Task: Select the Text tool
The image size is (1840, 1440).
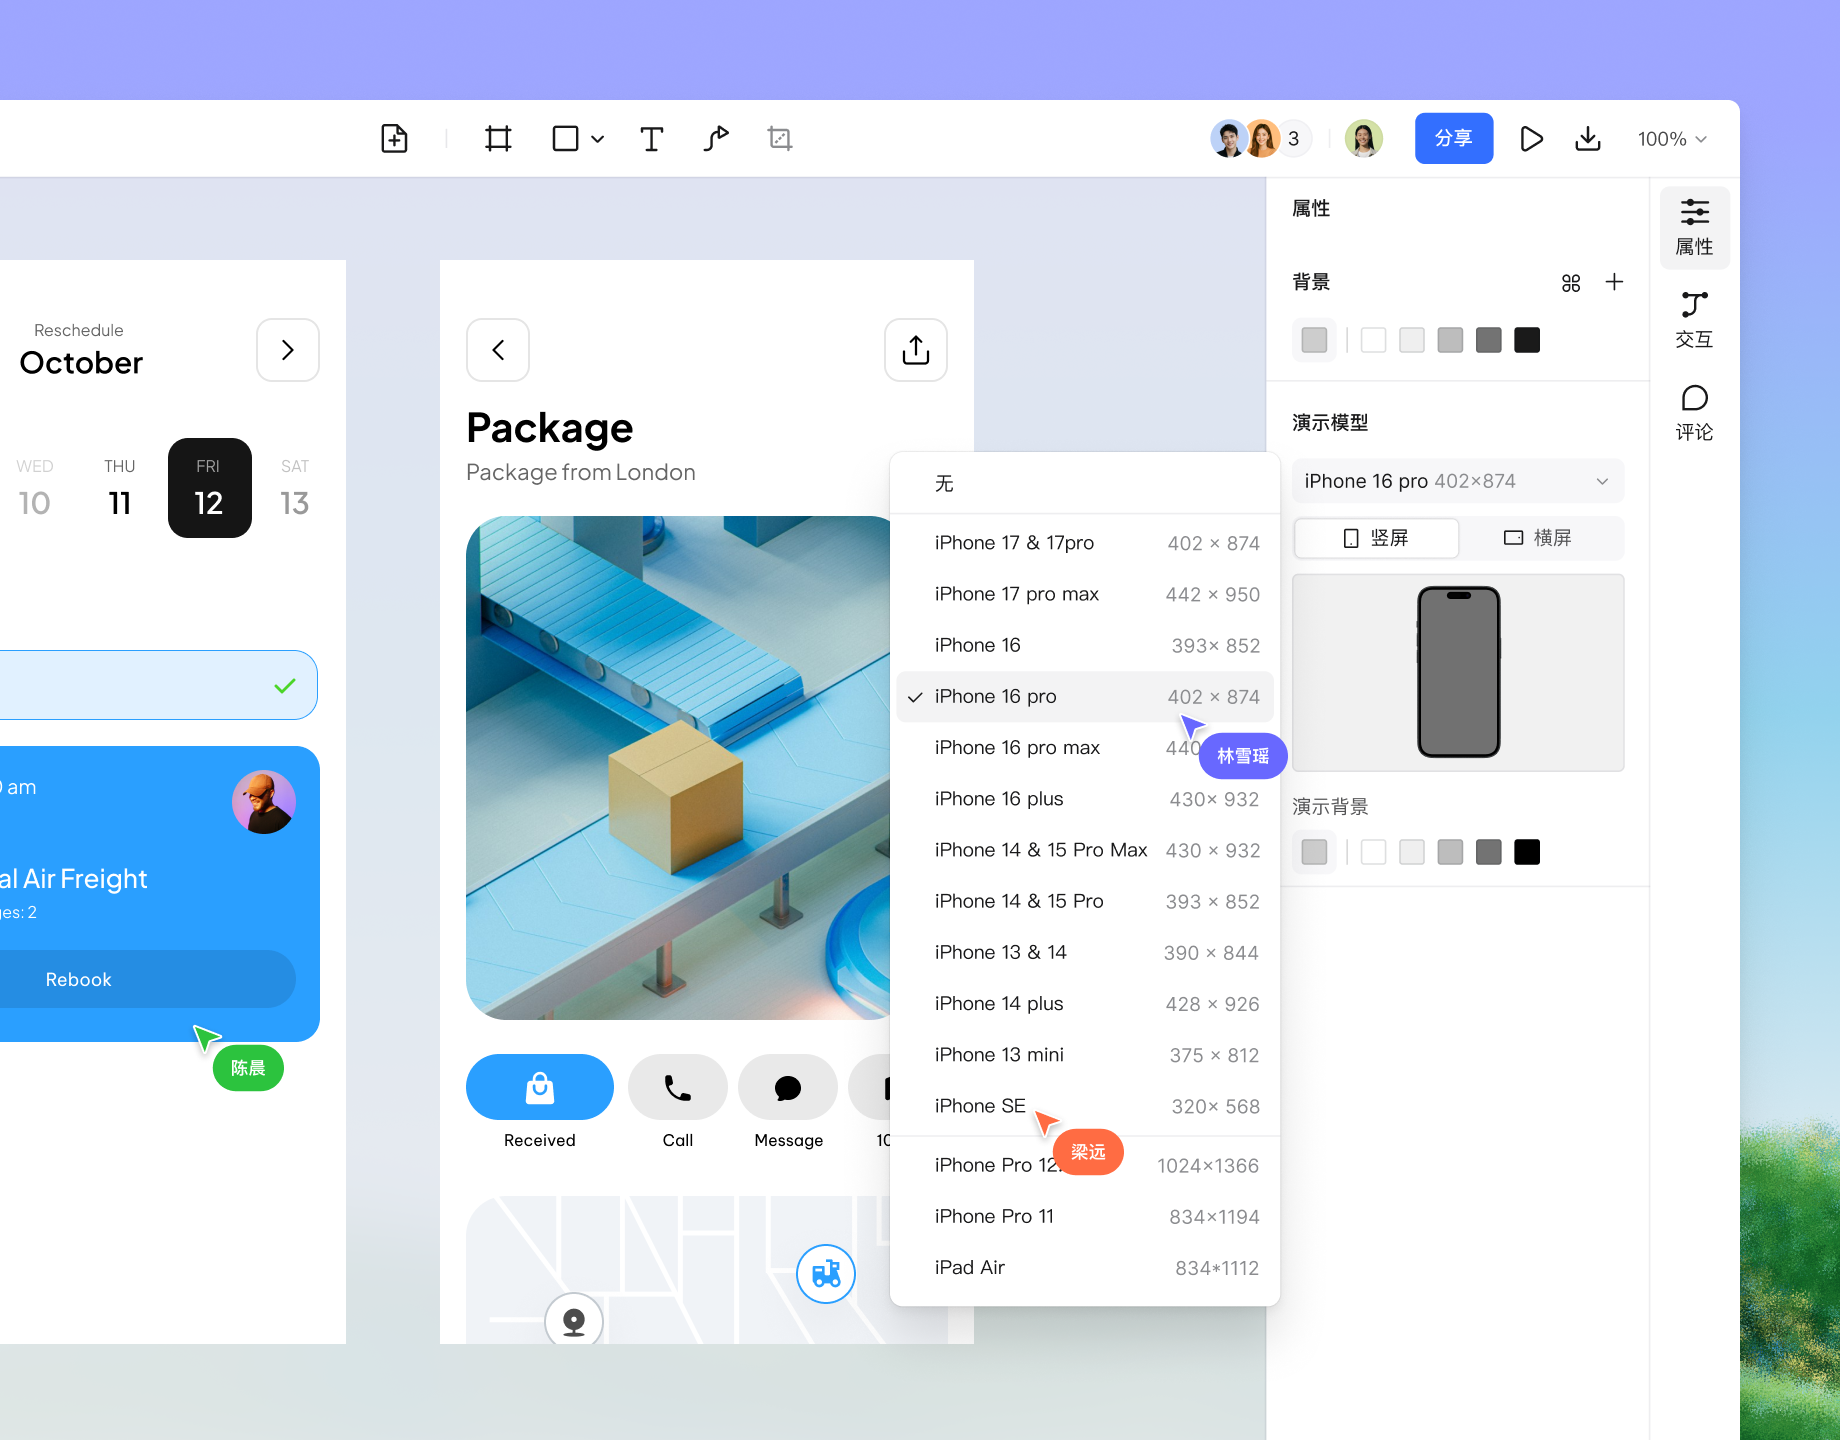Action: pos(651,139)
